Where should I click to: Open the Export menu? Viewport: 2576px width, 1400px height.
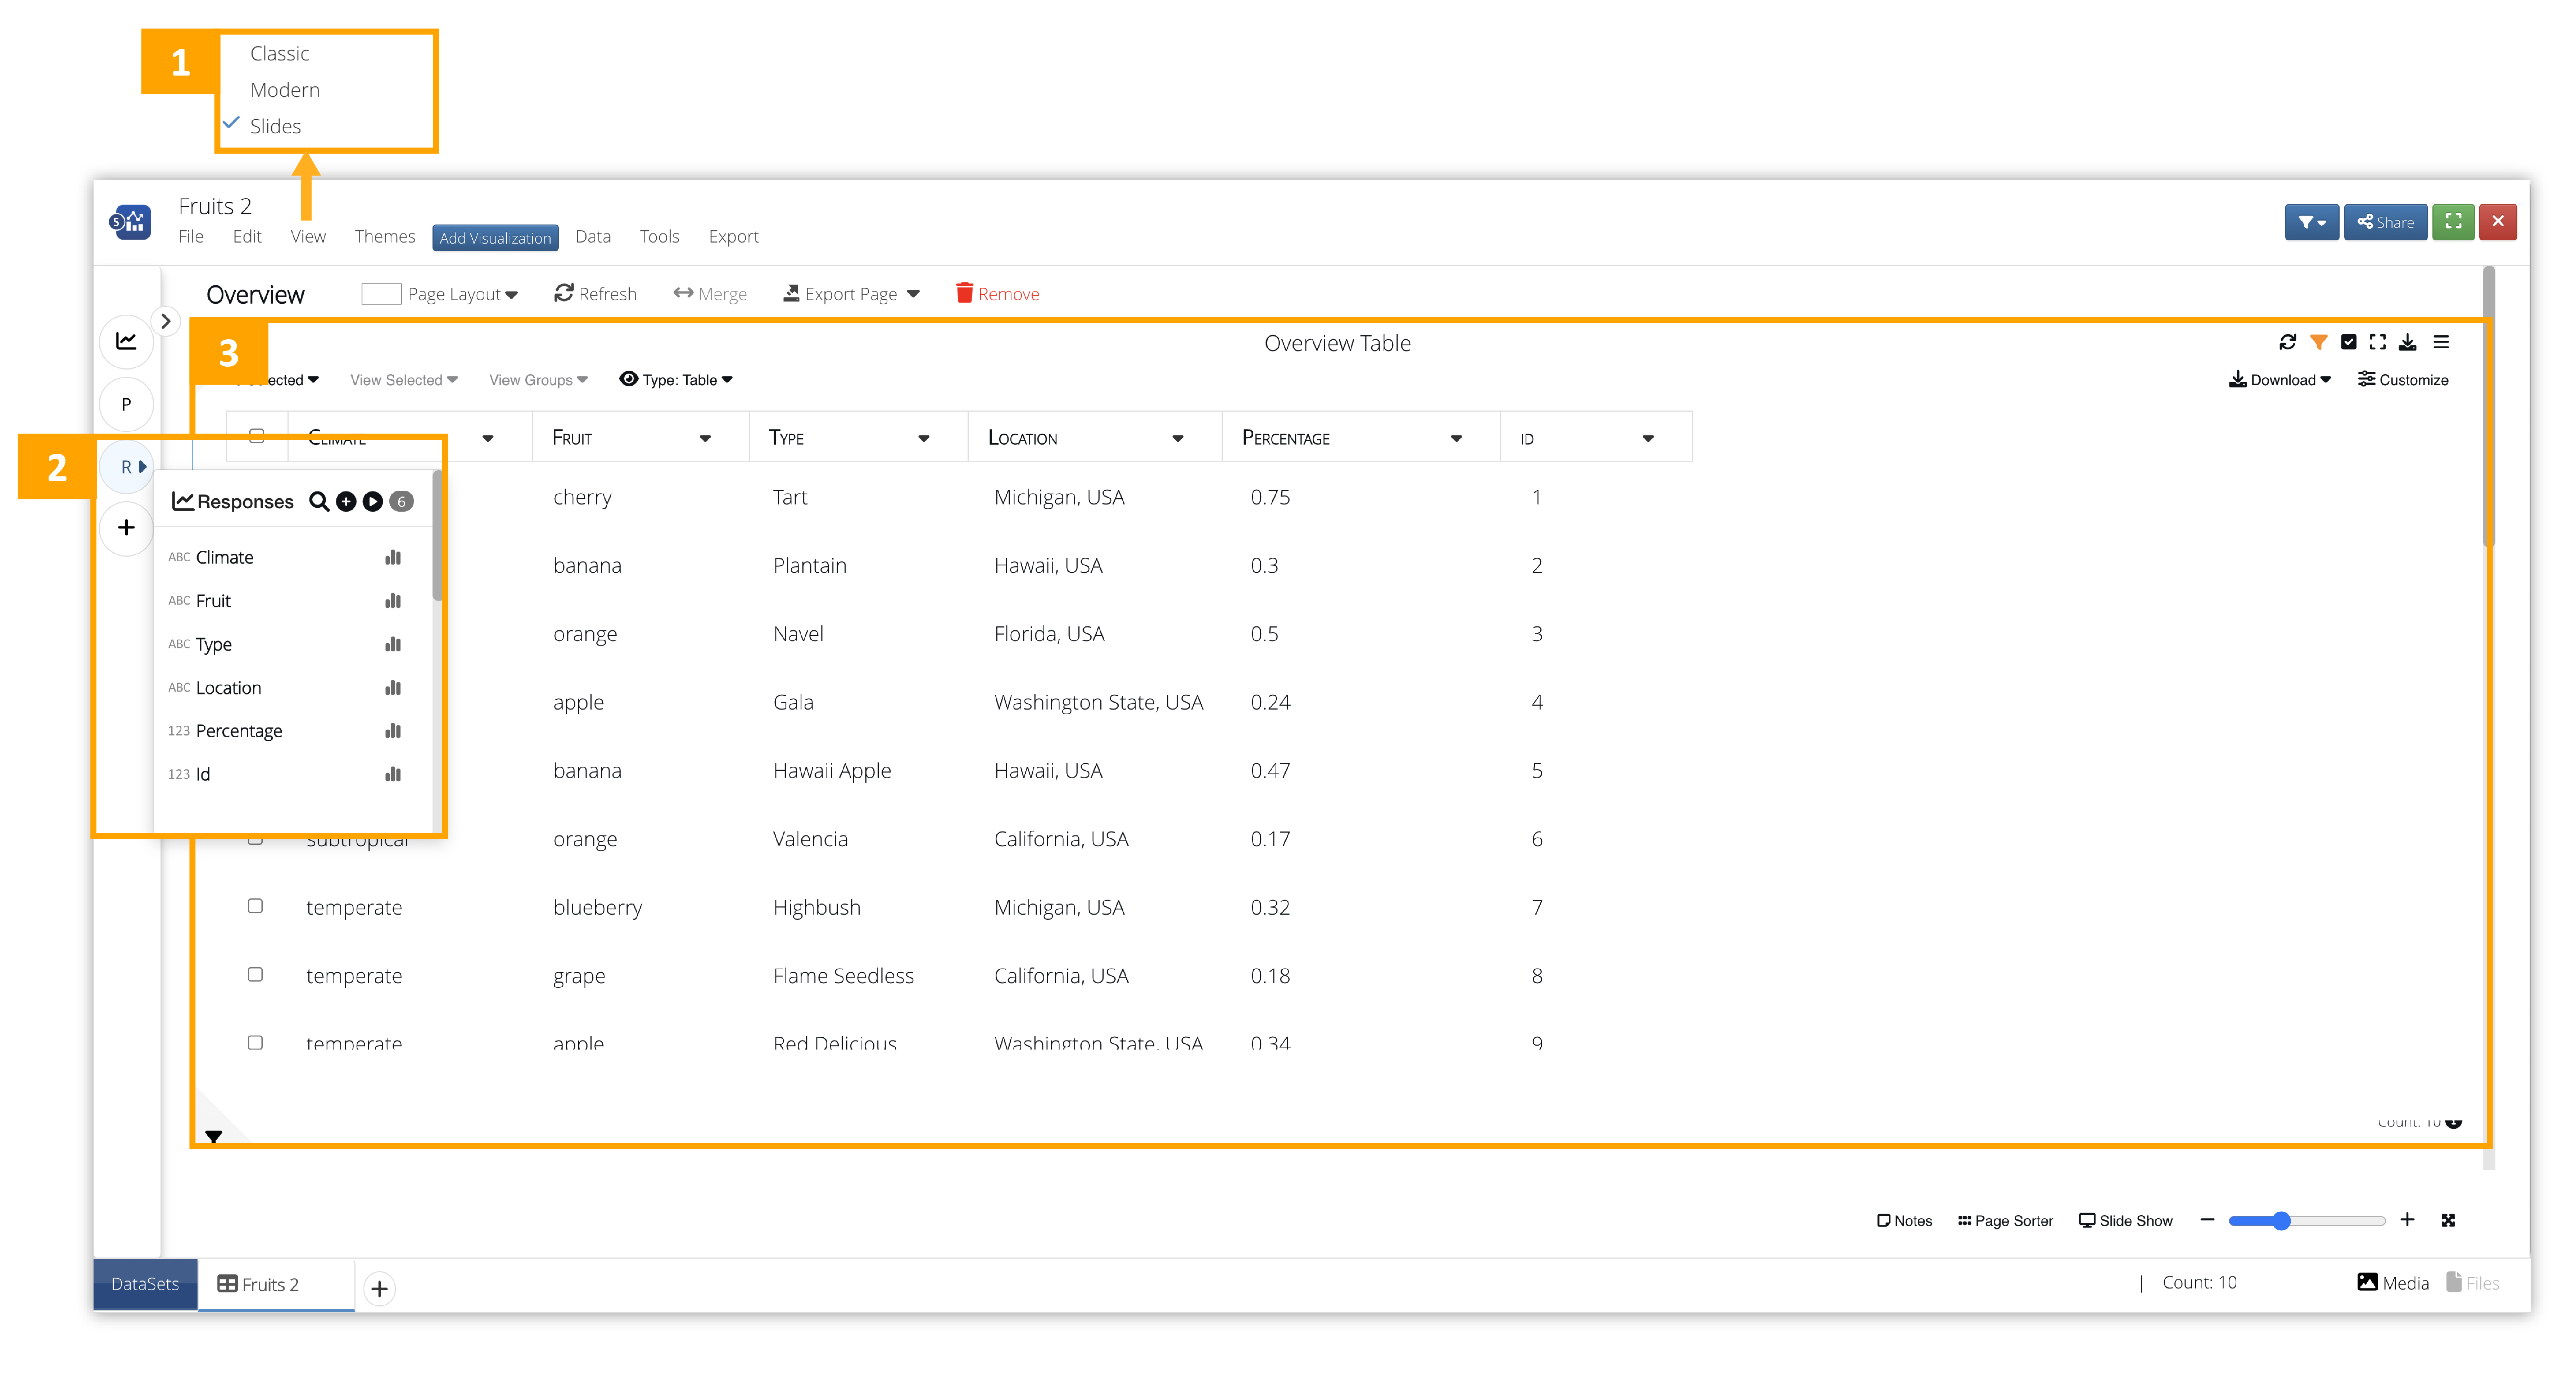point(734,237)
